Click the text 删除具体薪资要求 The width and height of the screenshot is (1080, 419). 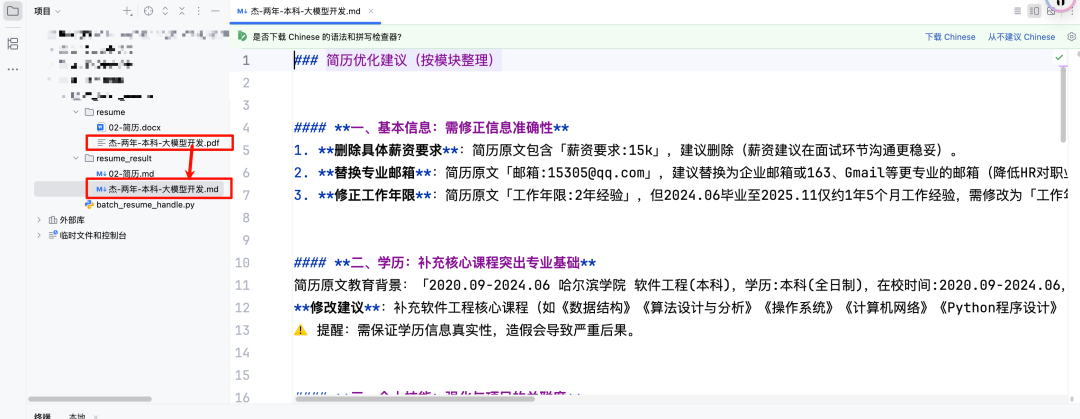(388, 150)
